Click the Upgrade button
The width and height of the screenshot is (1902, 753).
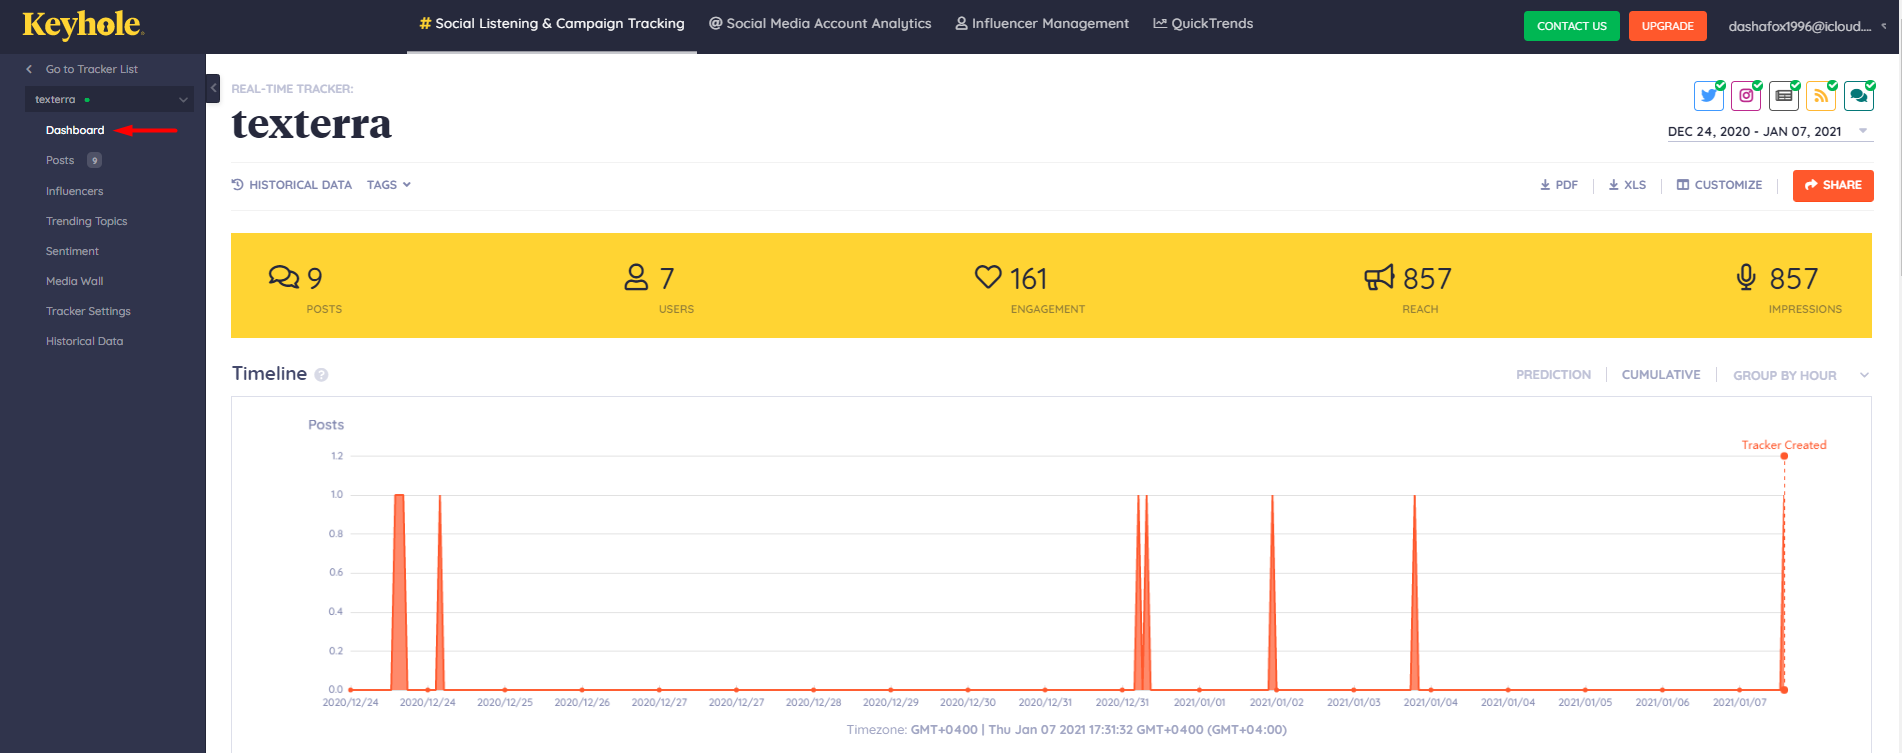pos(1668,26)
